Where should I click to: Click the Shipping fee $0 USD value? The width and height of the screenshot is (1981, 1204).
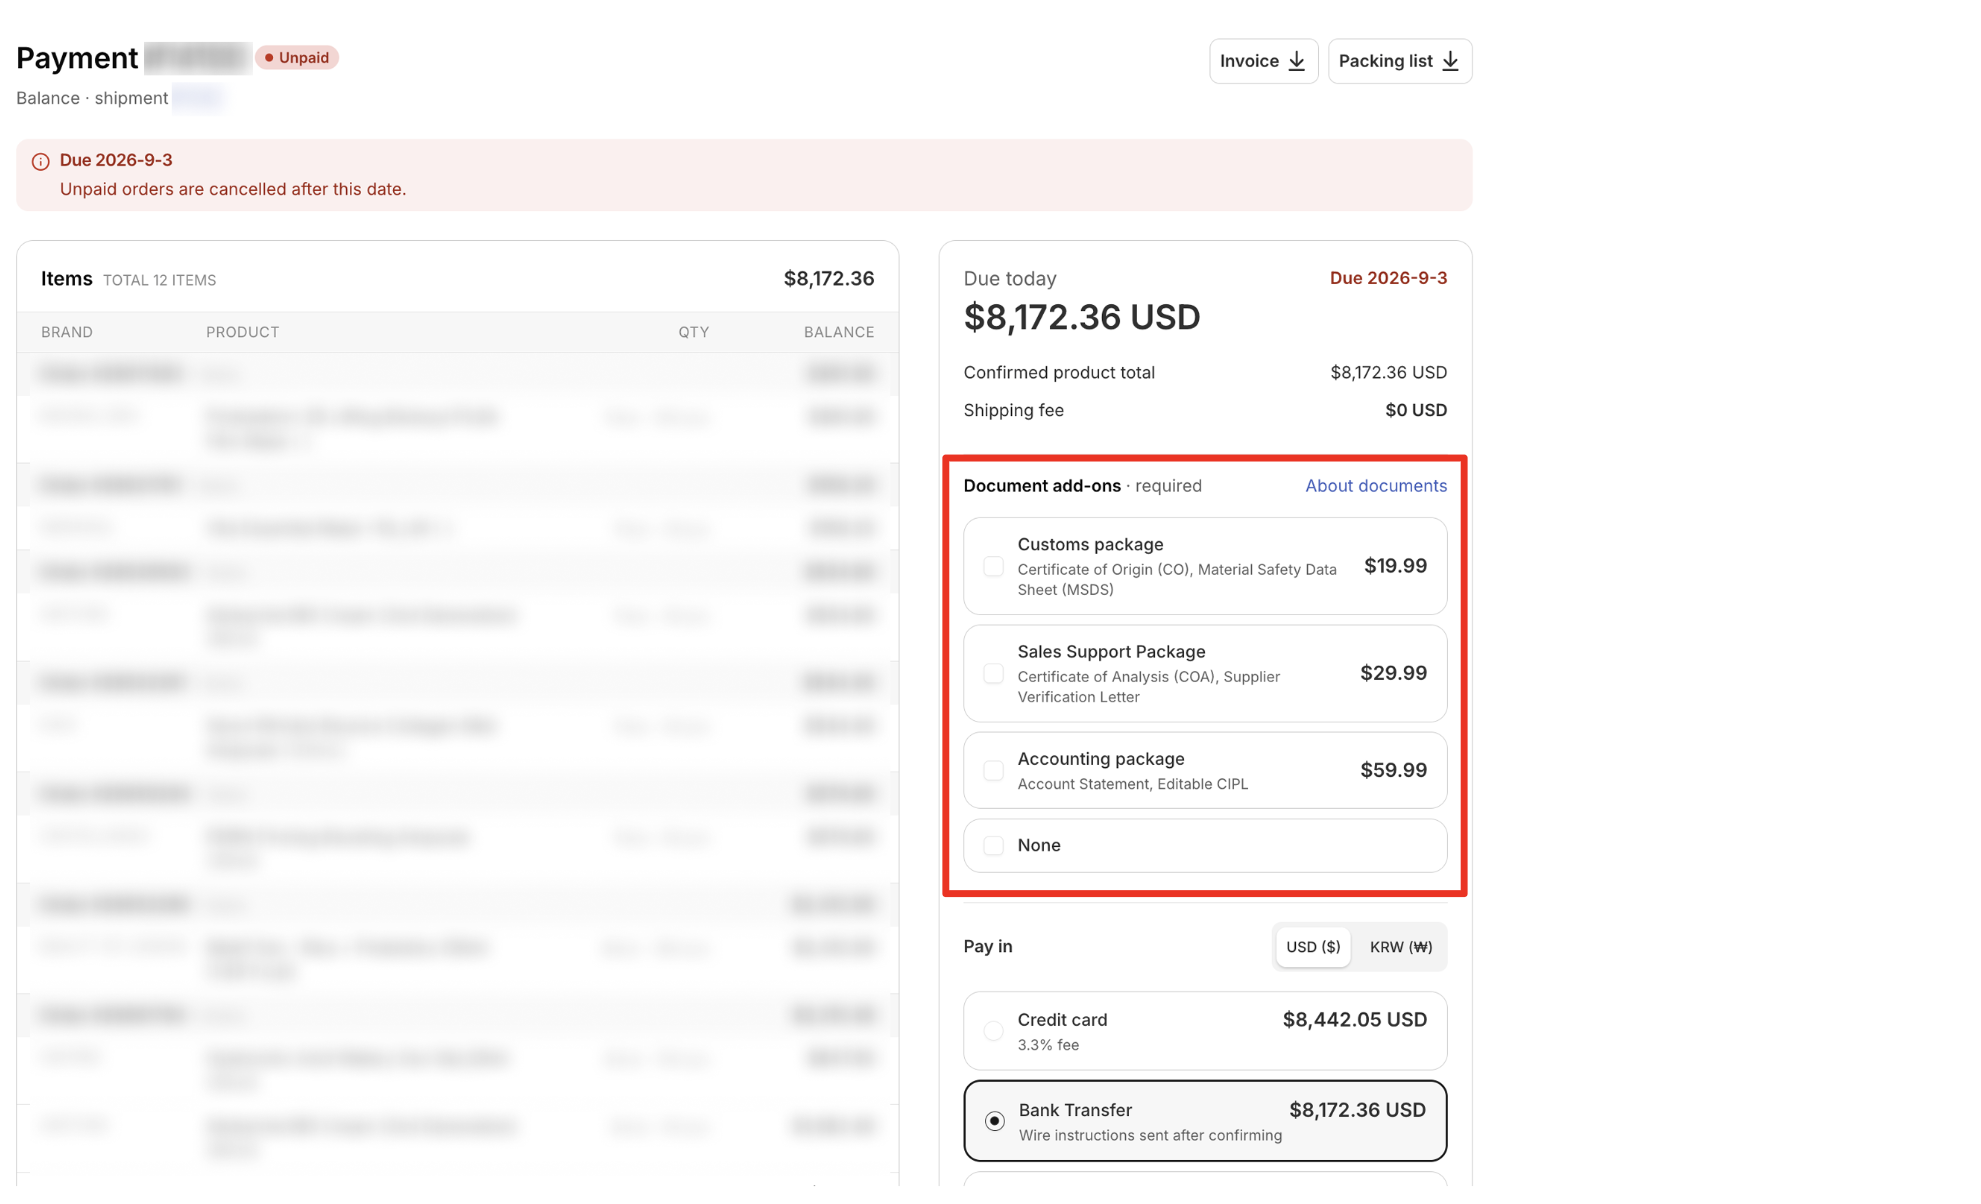tap(1415, 410)
